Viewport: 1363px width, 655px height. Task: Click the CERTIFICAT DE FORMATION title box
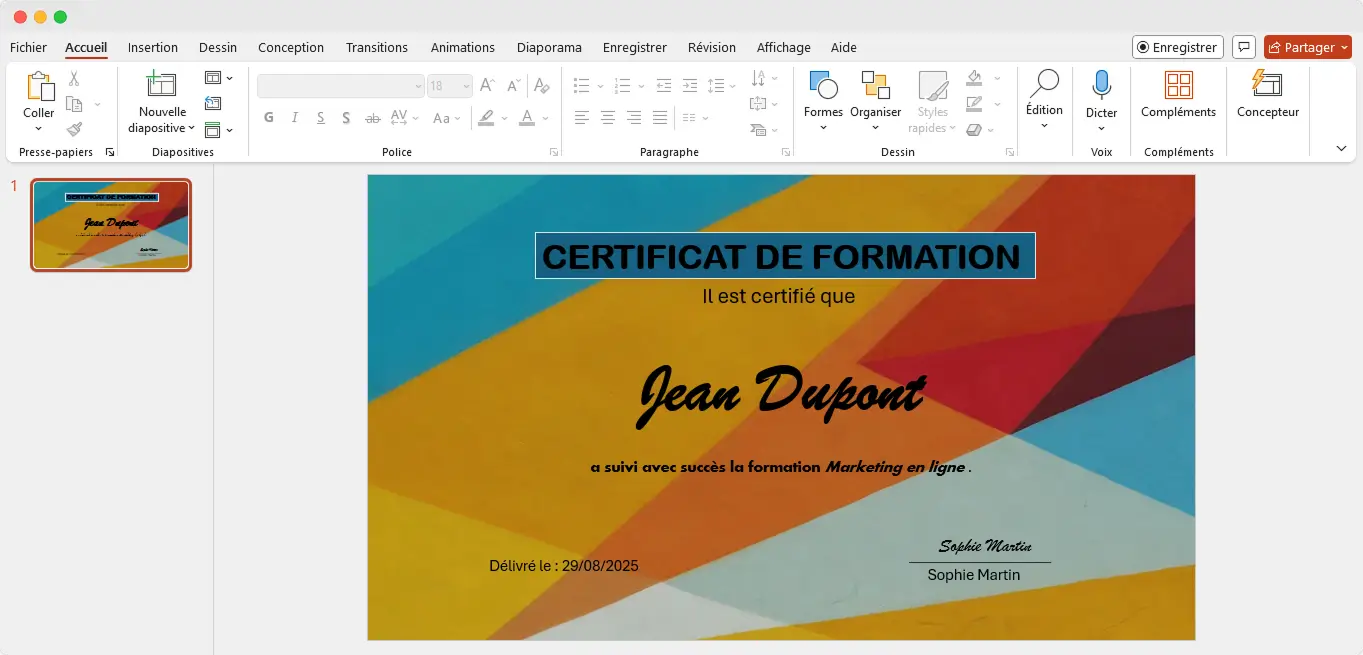tap(785, 256)
